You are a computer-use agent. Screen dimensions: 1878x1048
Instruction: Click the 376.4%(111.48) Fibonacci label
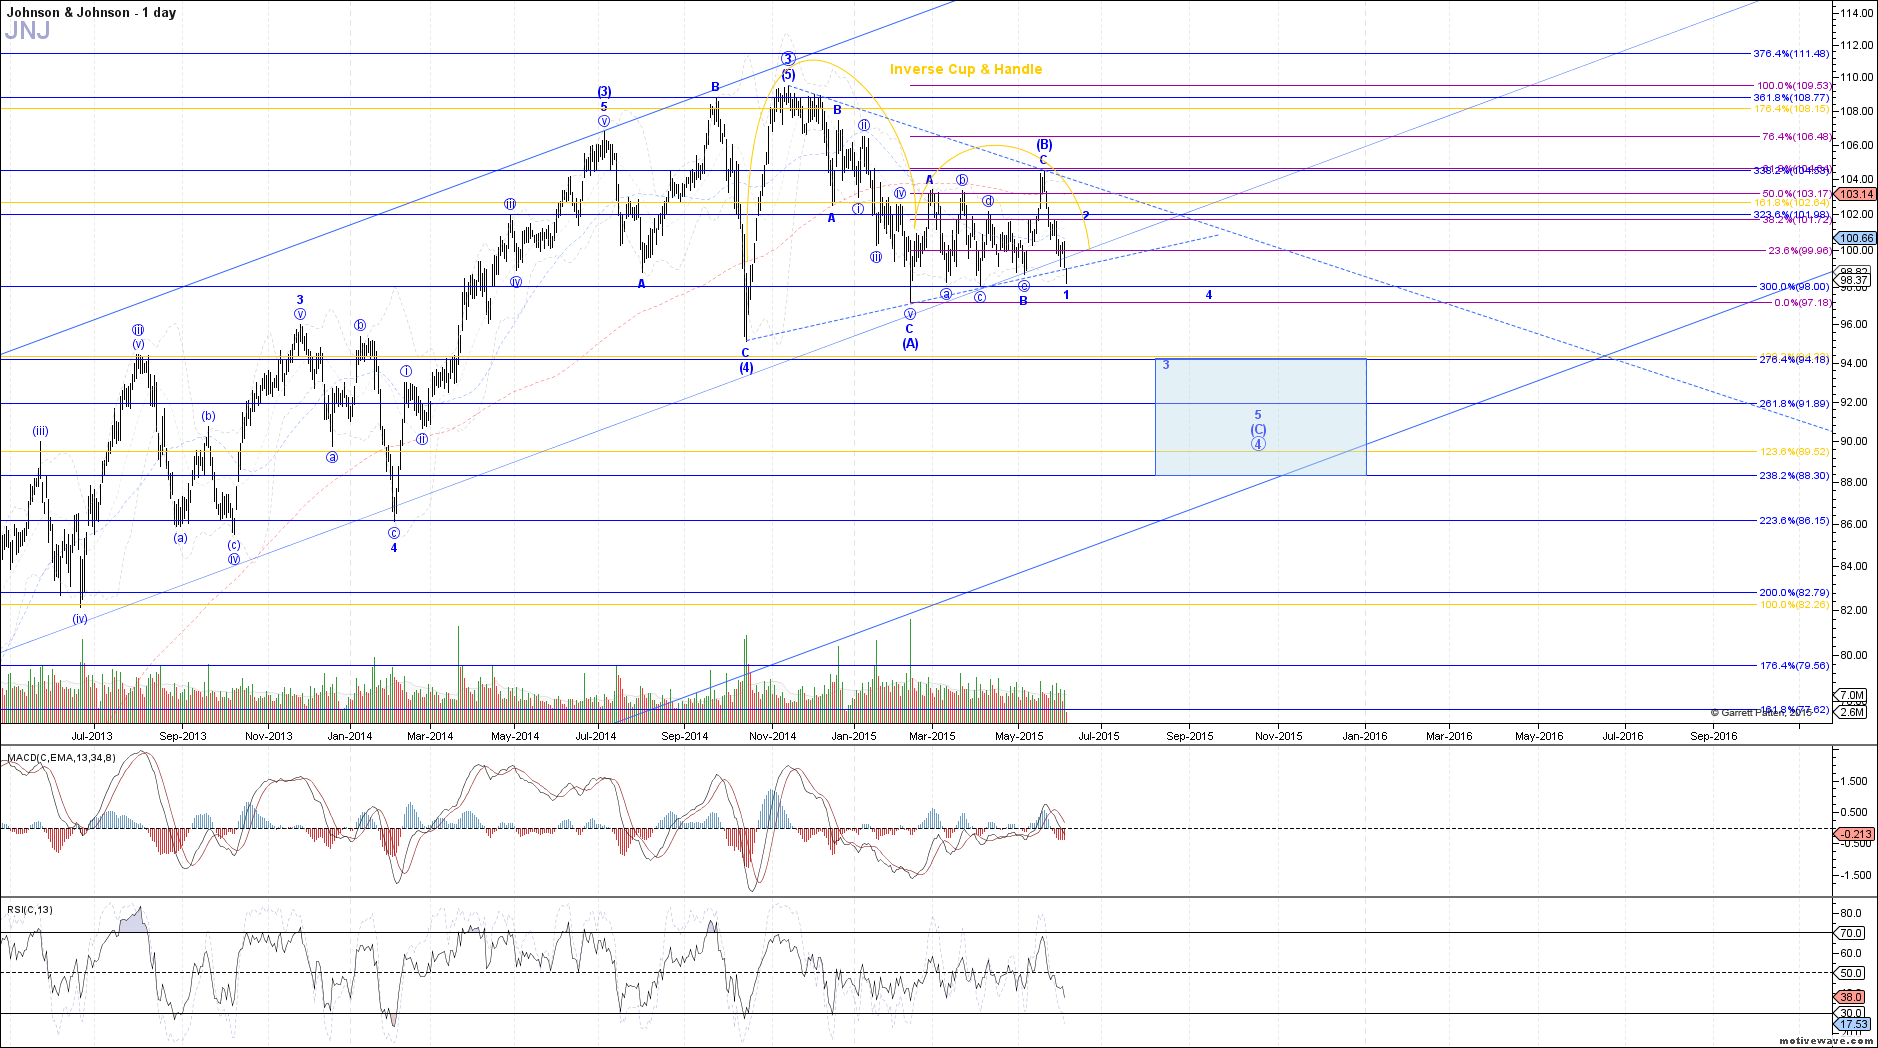pos(1791,54)
